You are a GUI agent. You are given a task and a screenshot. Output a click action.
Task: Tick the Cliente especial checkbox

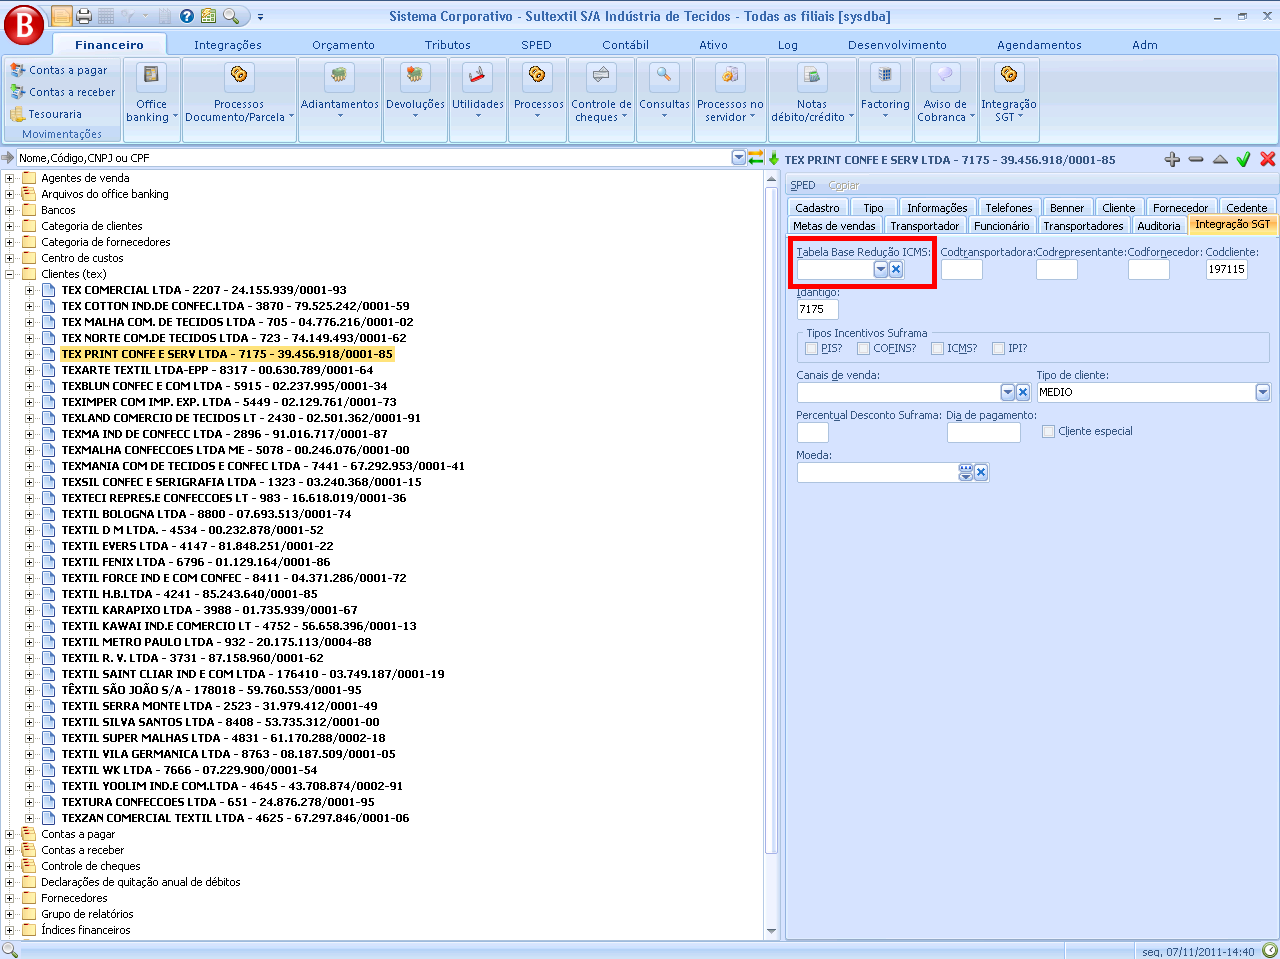1048,432
